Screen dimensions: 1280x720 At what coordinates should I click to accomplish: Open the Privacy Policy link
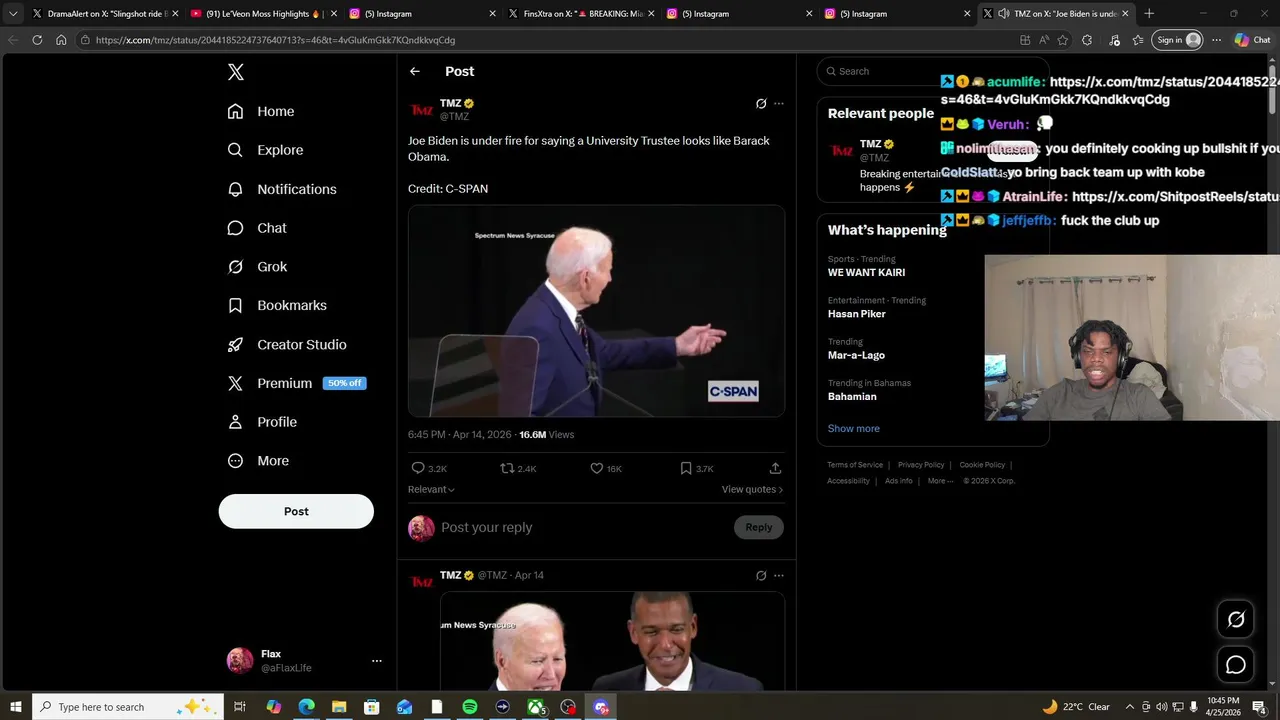[x=921, y=465]
